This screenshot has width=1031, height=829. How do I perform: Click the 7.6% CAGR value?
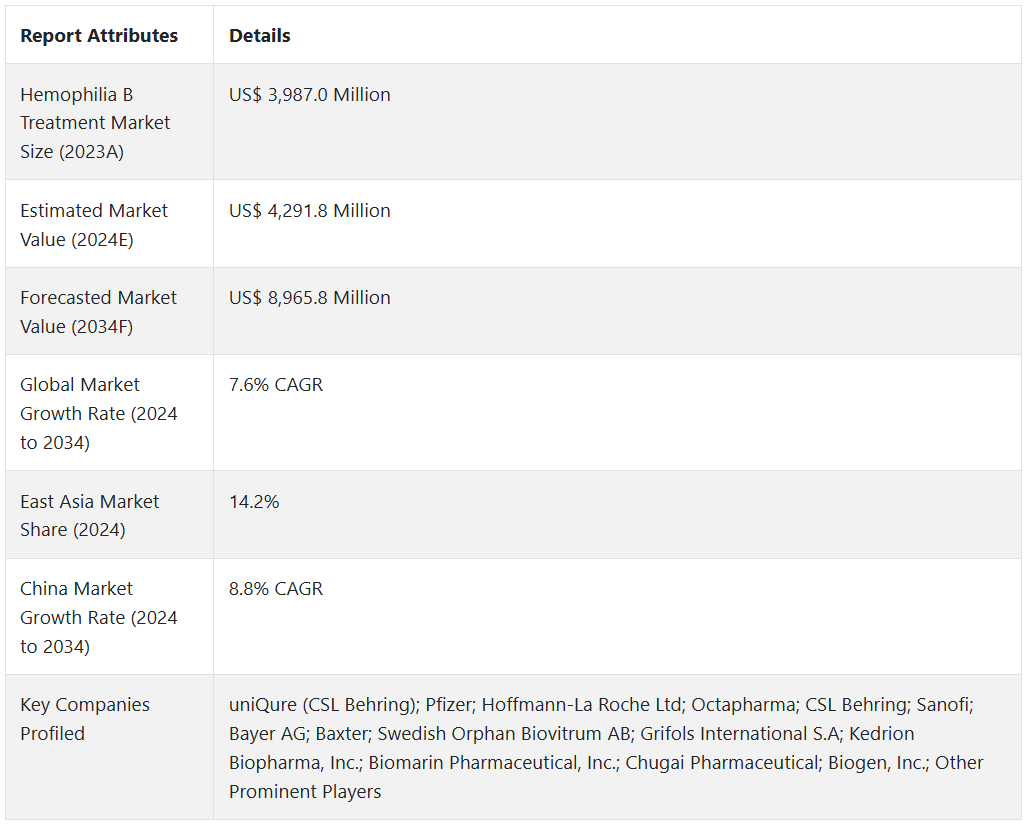(x=276, y=385)
